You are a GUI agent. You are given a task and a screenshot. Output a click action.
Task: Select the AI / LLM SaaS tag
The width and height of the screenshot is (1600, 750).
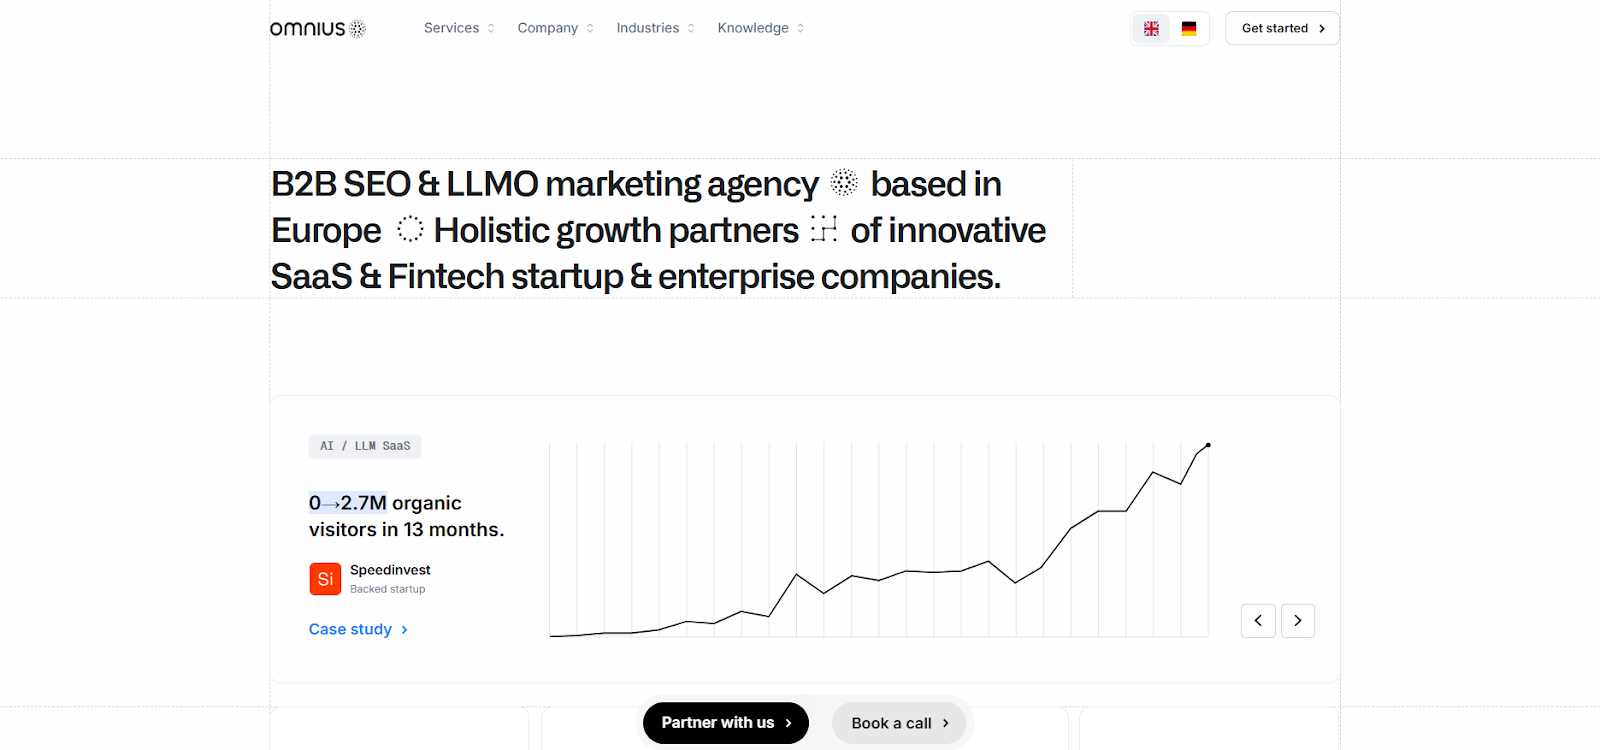365,446
